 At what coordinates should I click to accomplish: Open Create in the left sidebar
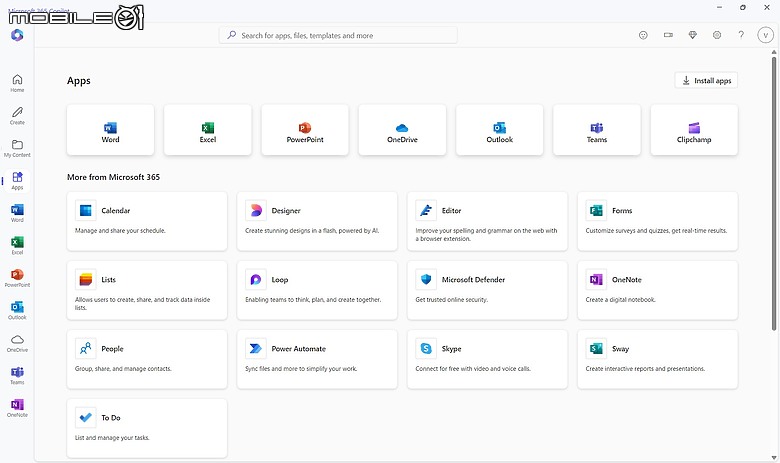pos(17,115)
